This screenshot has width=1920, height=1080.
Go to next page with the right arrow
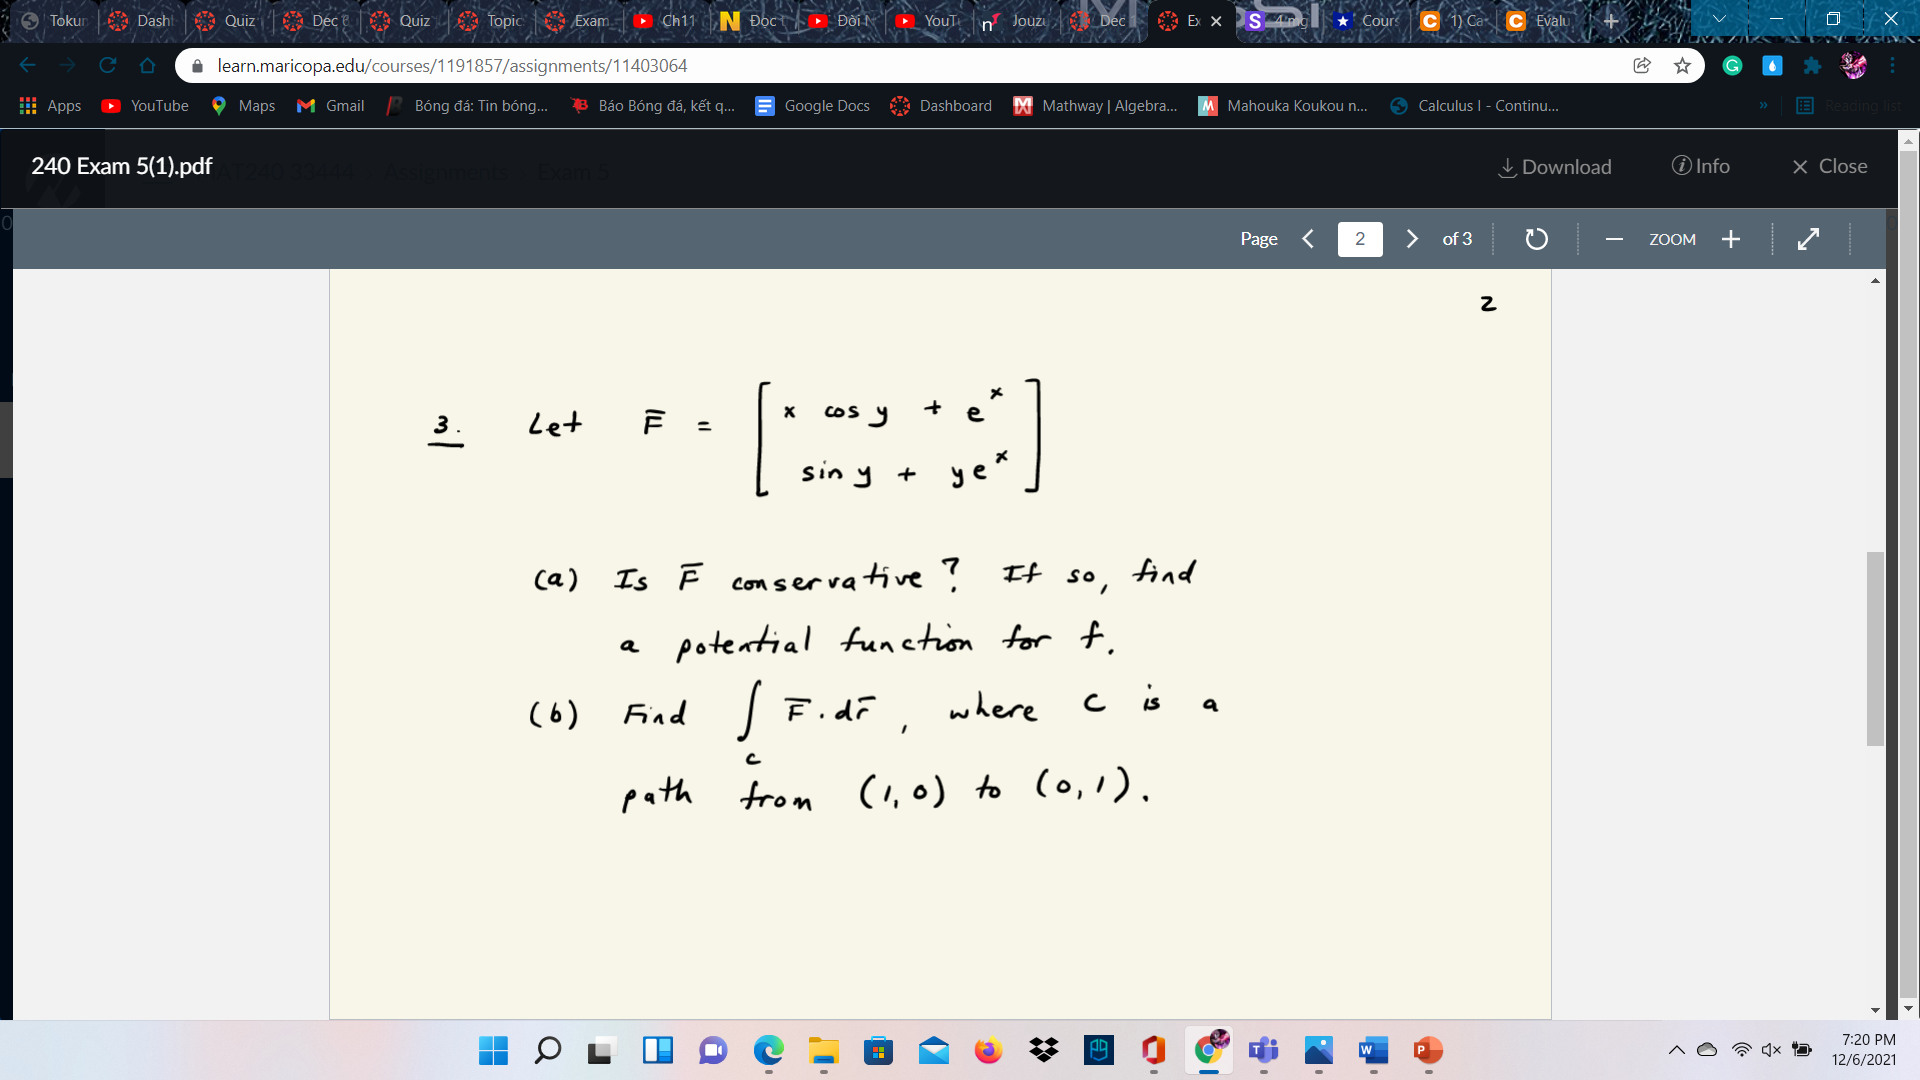pos(1412,239)
